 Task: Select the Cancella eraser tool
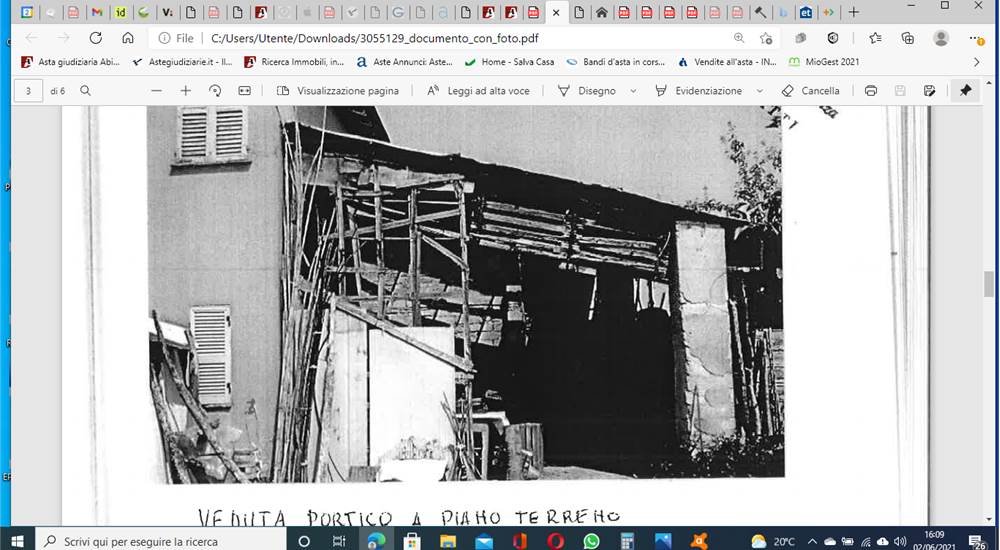click(811, 91)
